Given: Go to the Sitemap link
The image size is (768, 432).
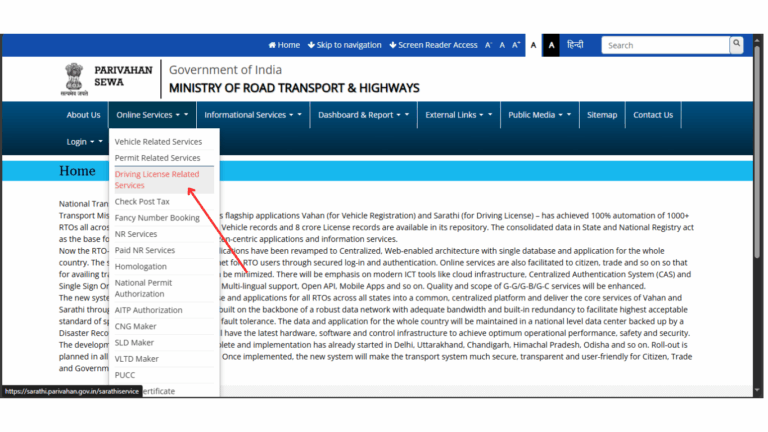Looking at the screenshot, I should click(x=602, y=115).
